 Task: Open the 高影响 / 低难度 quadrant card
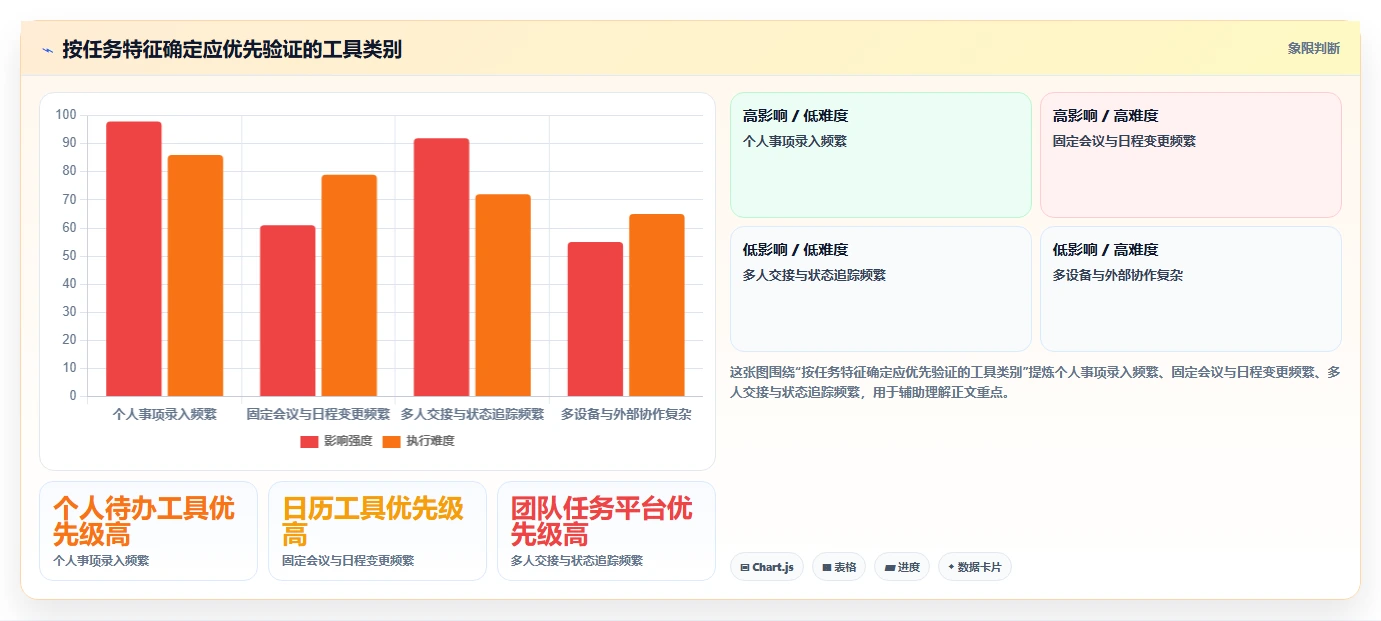881,155
